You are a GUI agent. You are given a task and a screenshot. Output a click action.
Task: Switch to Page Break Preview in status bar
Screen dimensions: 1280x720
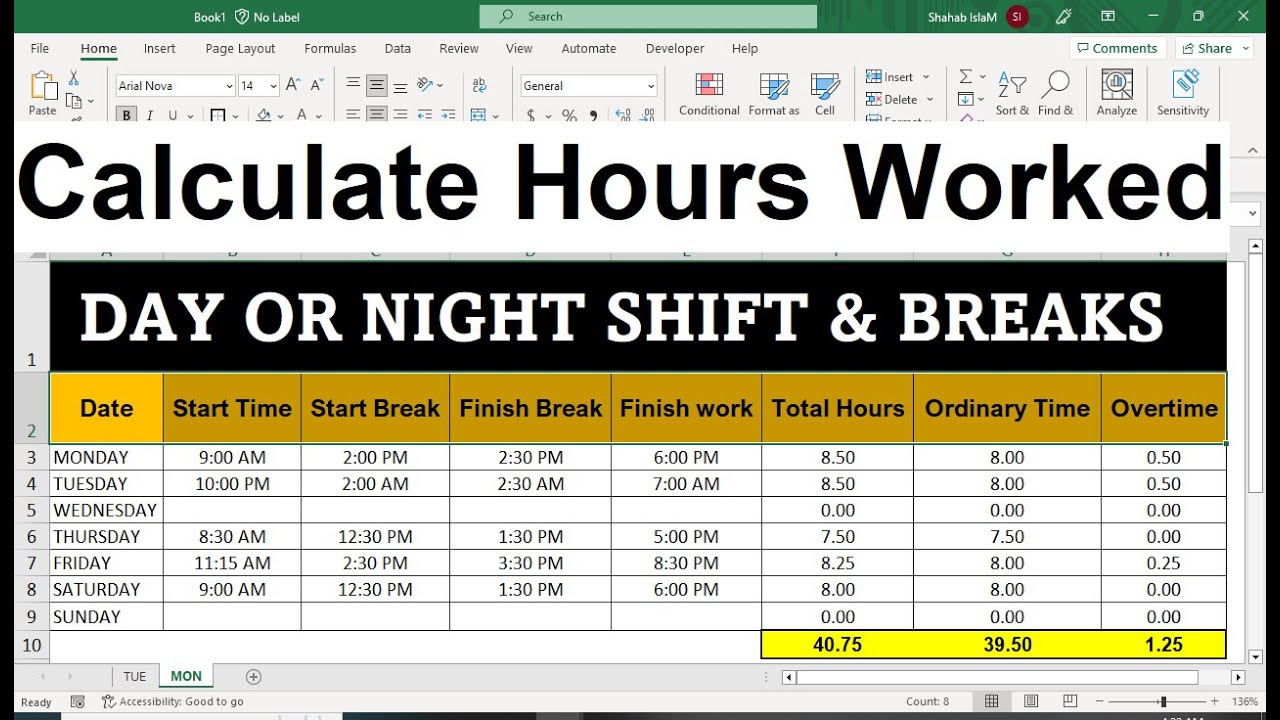click(x=1069, y=701)
